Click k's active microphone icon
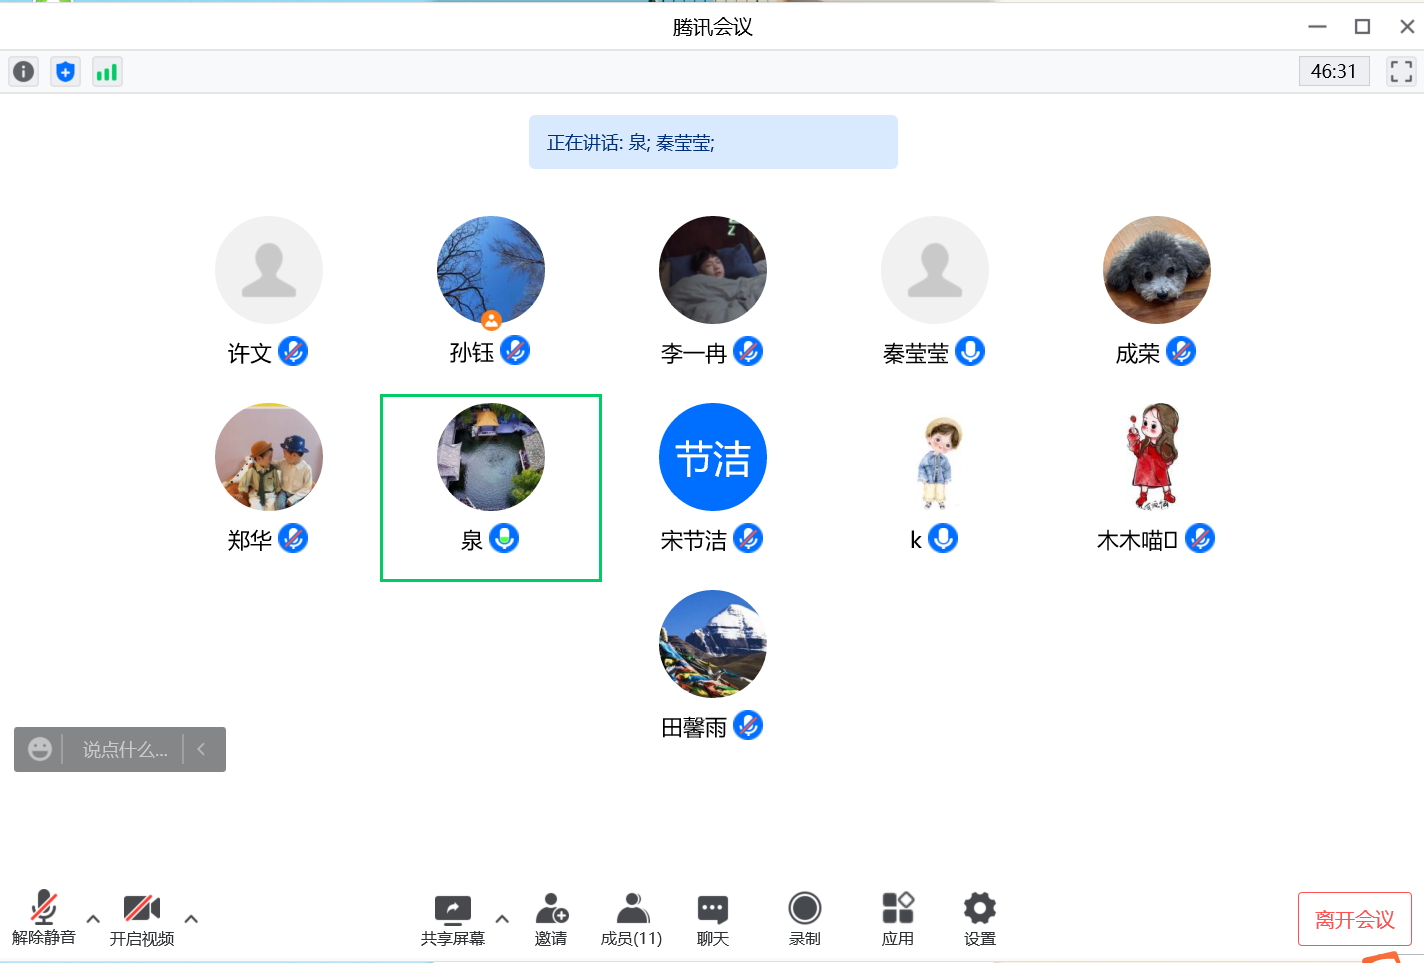The height and width of the screenshot is (963, 1424). click(x=943, y=538)
